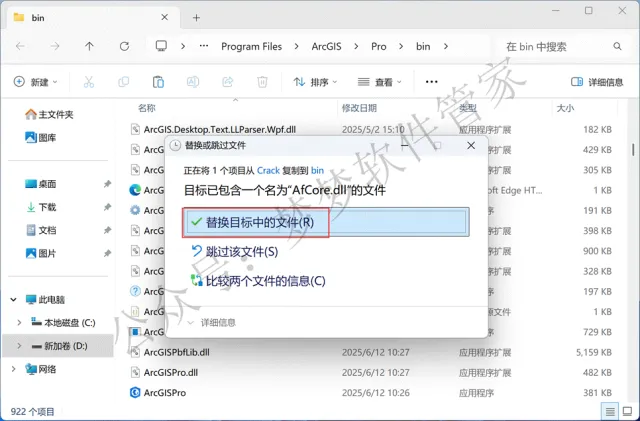
Task: Expand the 本地磁盘 (C:) tree node
Action: (x=19, y=323)
